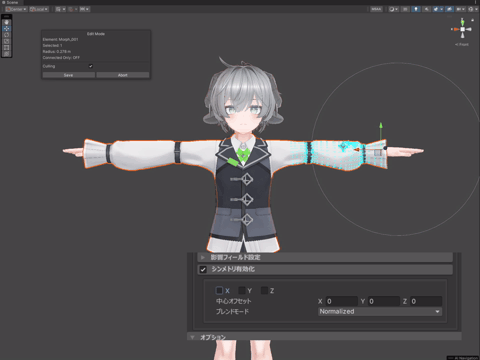Screen dimensions: 480x360
Task: Enable the Y symmetry axis checkbox
Action: tap(242, 291)
